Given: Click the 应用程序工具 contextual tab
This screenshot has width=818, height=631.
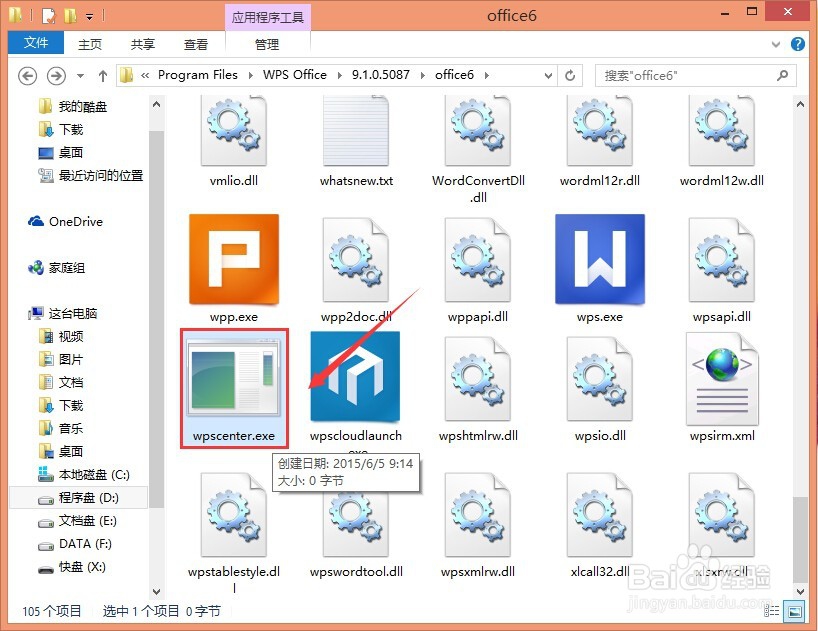Looking at the screenshot, I should tap(268, 18).
